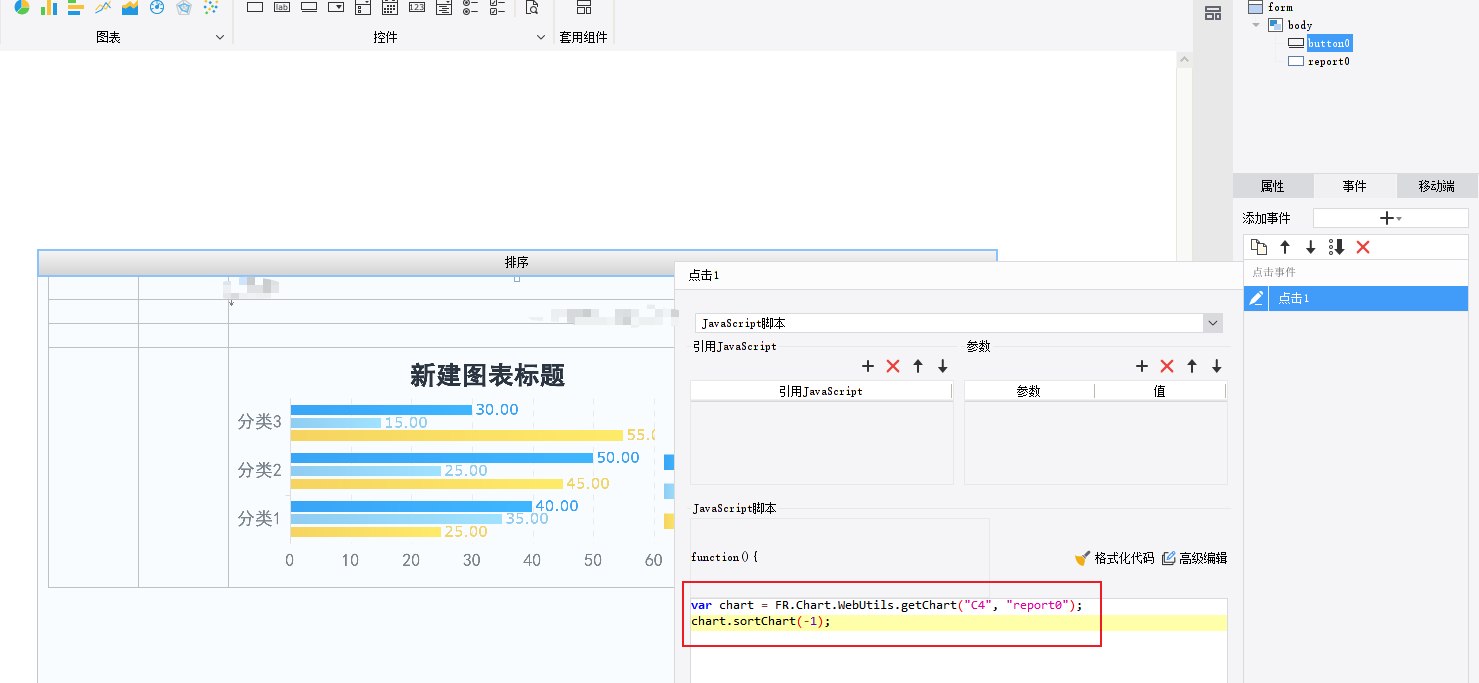The image size is (1479, 683).
Task: Insert a horizontal bar chart
Action: point(76,7)
